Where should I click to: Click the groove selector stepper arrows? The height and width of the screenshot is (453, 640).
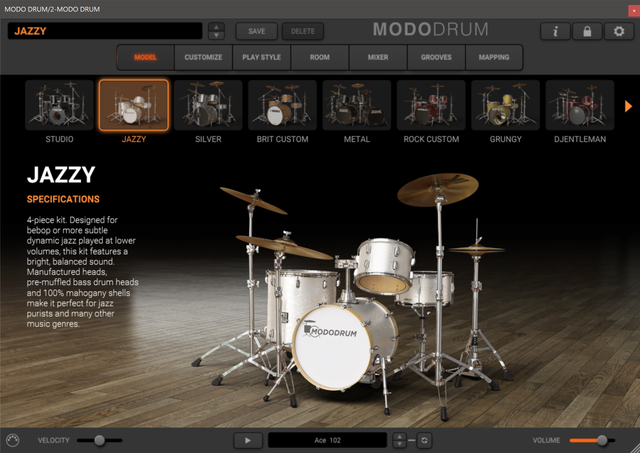tap(399, 440)
